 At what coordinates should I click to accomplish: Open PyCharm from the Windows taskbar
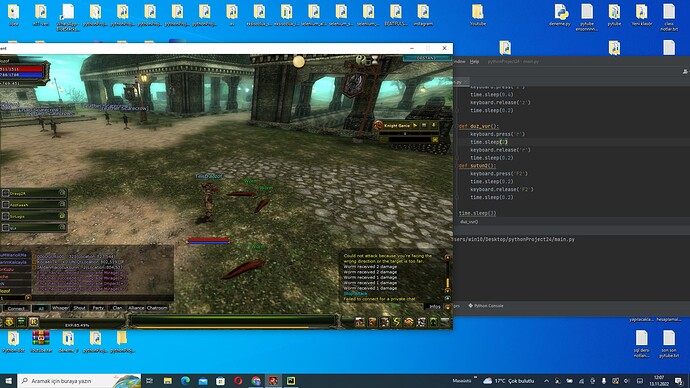pyautogui.click(x=291, y=381)
